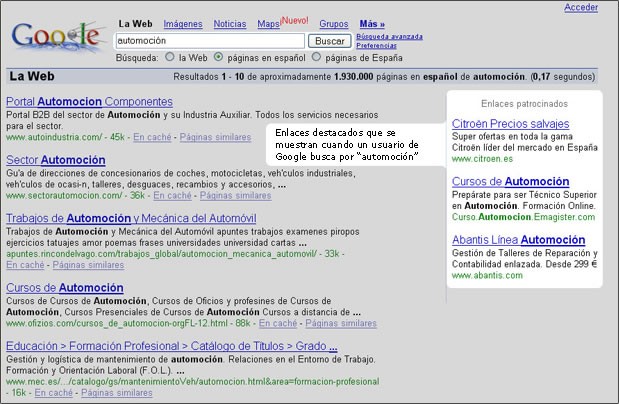
Task: Open sponsored 'Cursos de Automoción' Emagister ad
Action: point(510,182)
